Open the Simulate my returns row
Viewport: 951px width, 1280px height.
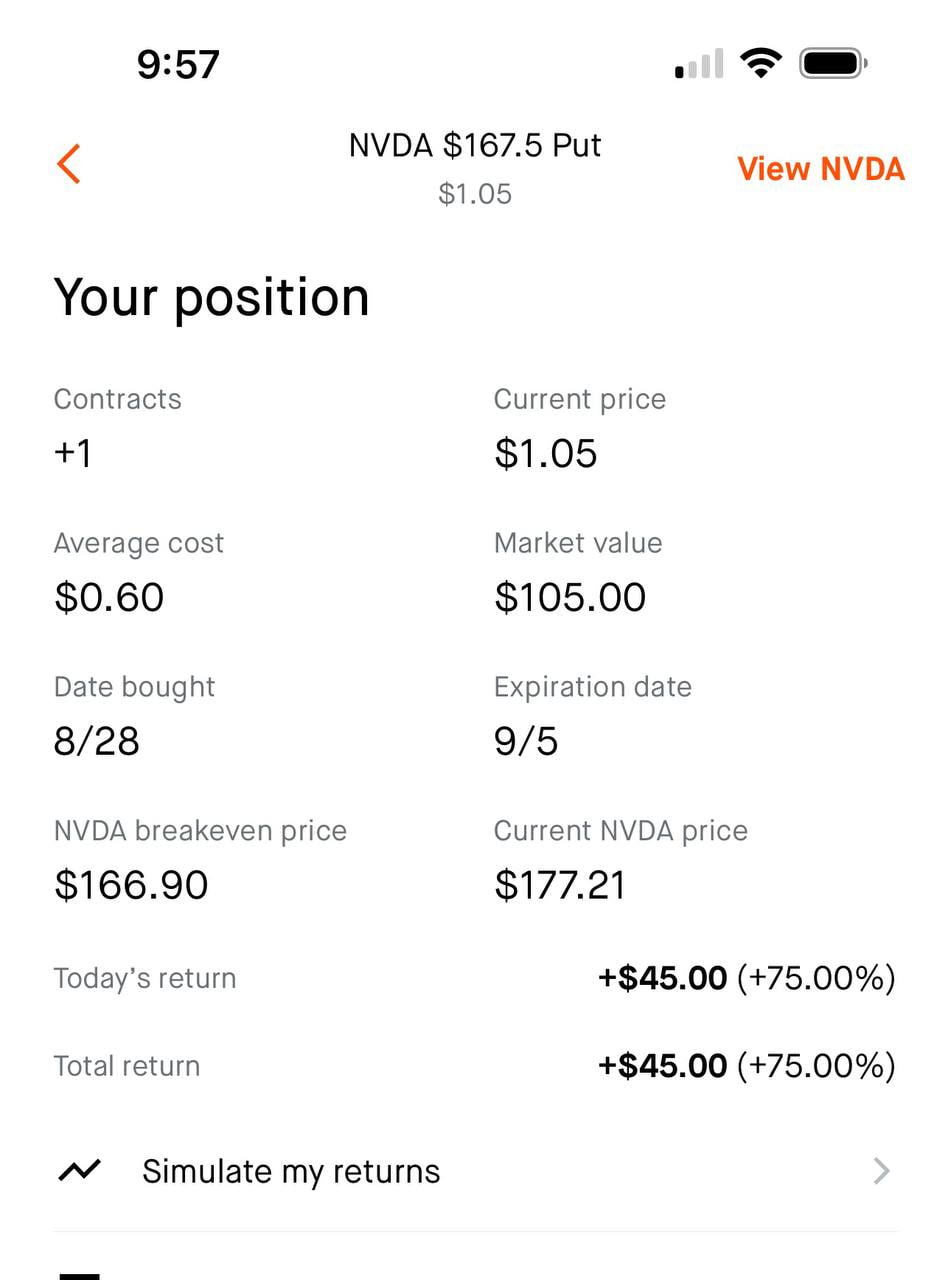tap(475, 1171)
